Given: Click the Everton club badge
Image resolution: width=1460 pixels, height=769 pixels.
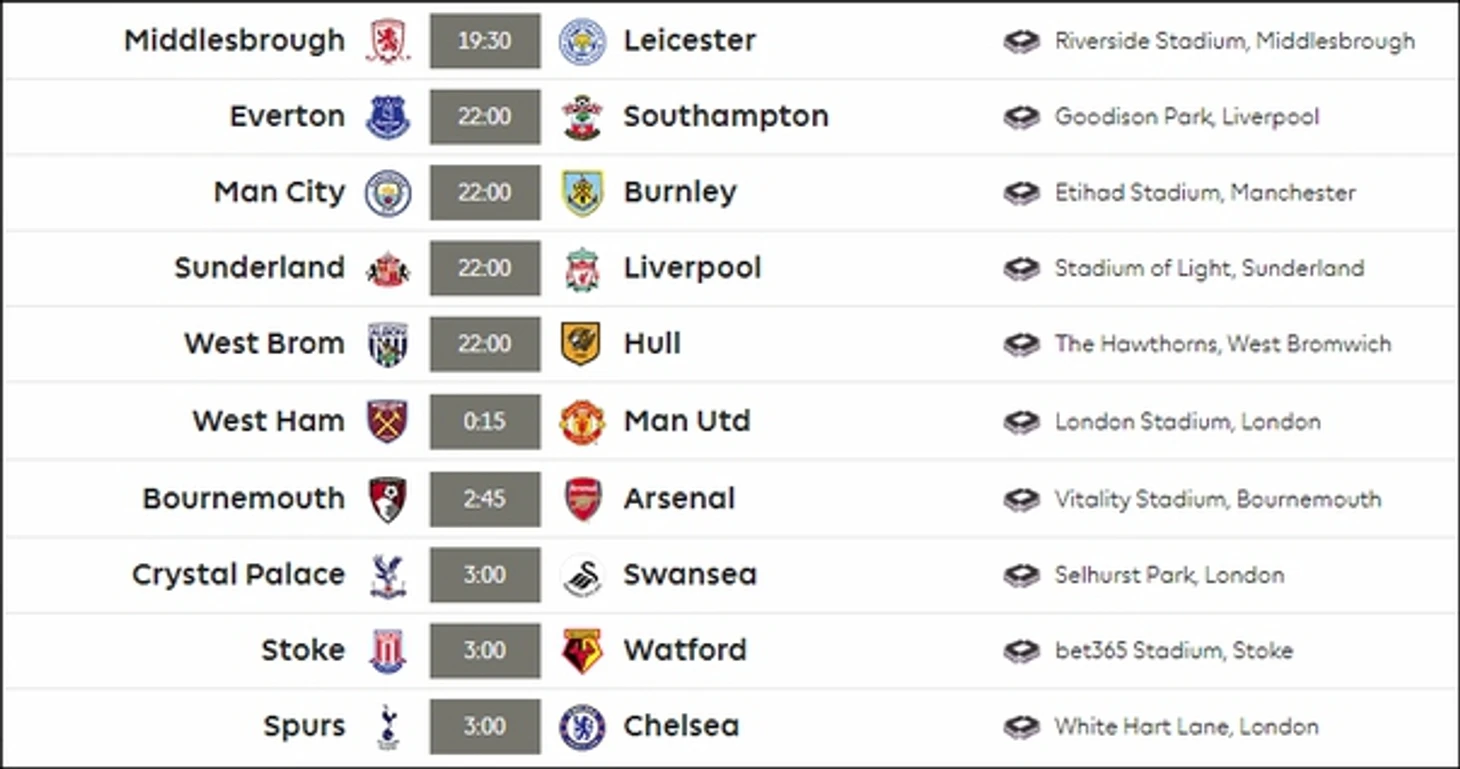Looking at the screenshot, I should (387, 117).
